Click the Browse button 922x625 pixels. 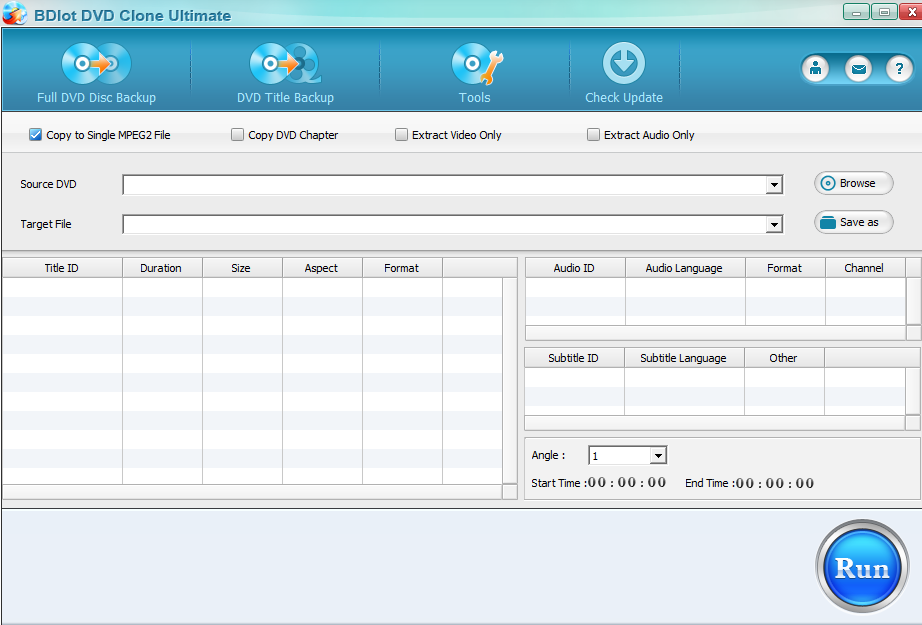(x=854, y=183)
